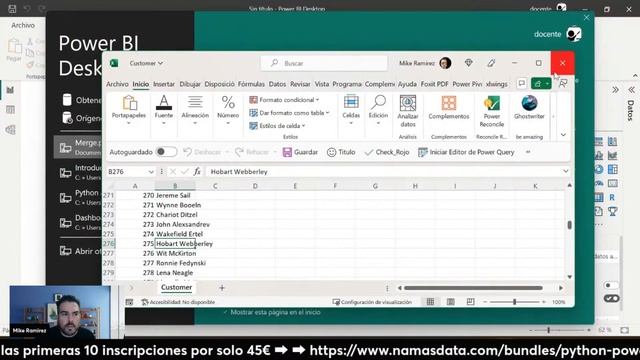Click the Rehacer redo arrow
640x360 pixels.
point(239,152)
